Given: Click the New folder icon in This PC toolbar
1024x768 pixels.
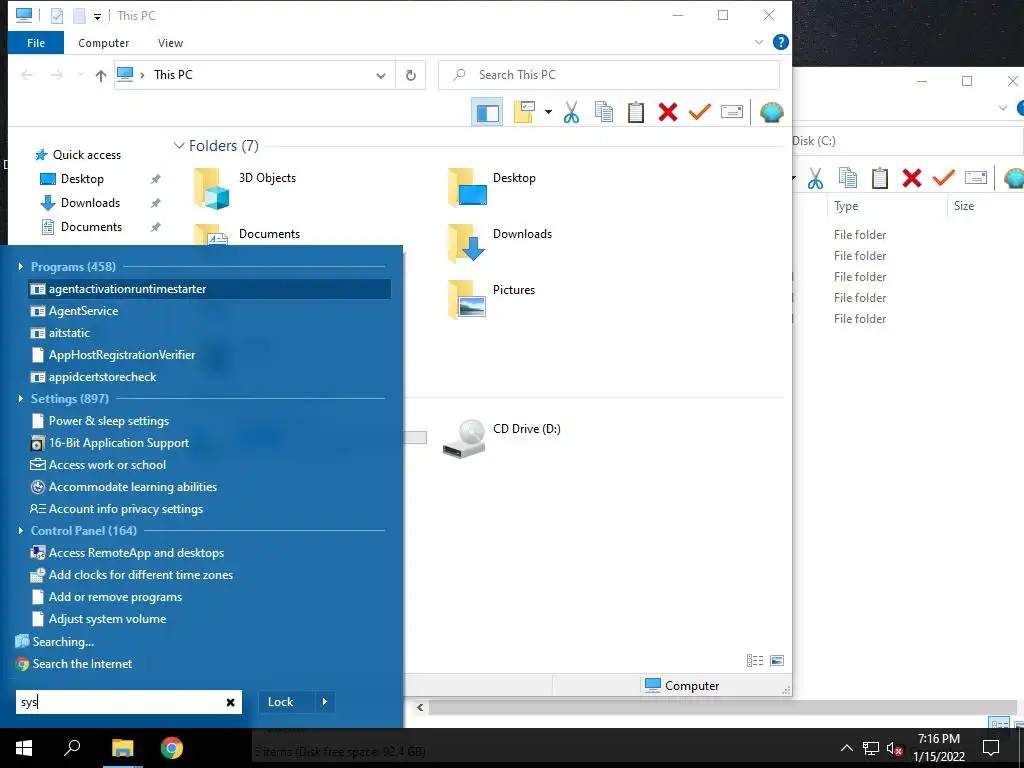Looking at the screenshot, I should pyautogui.click(x=524, y=112).
